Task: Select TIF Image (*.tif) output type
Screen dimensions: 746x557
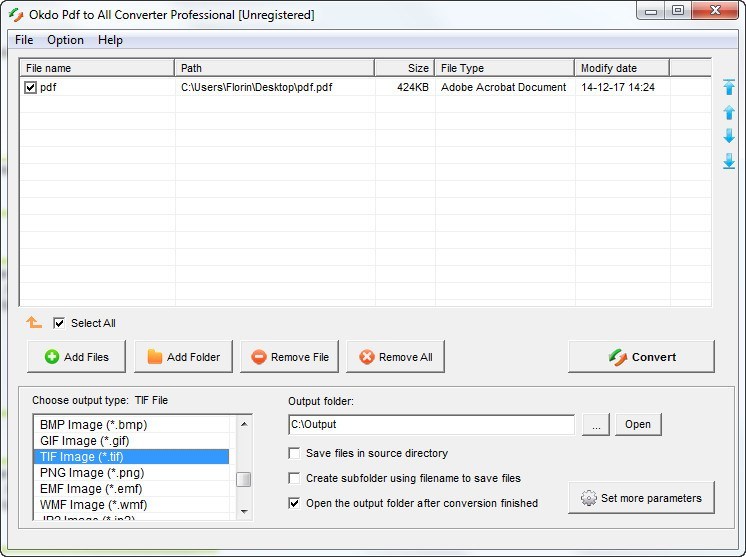Action: pos(131,457)
